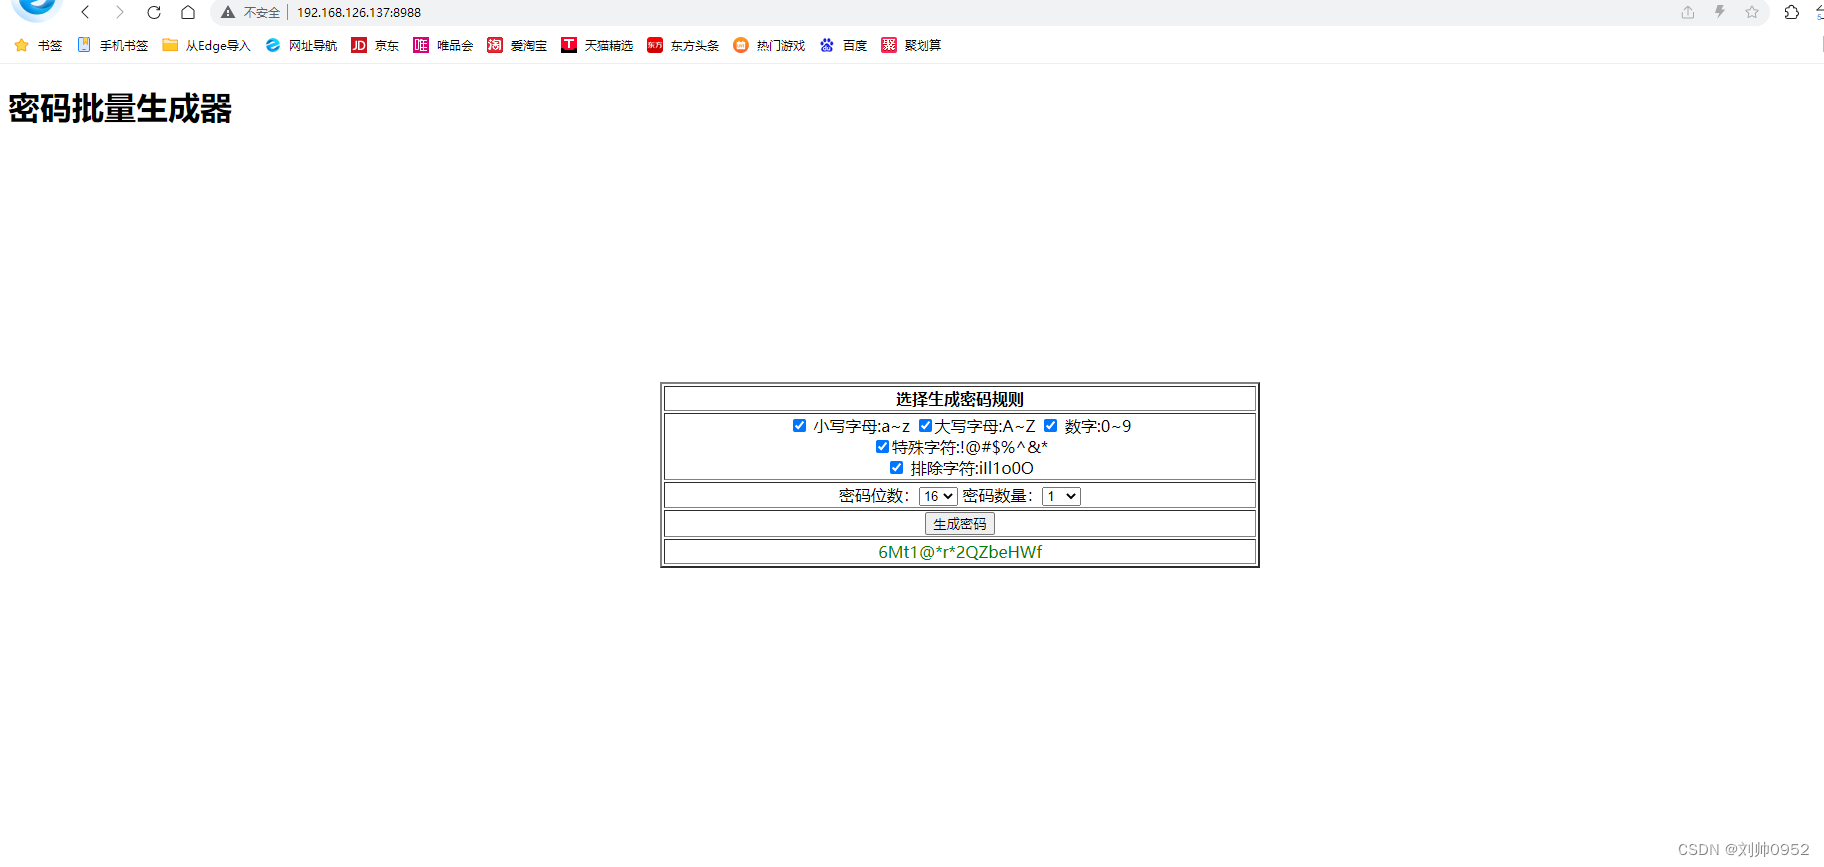
Task: Click the 密码批量生成器 heading
Action: tap(120, 108)
